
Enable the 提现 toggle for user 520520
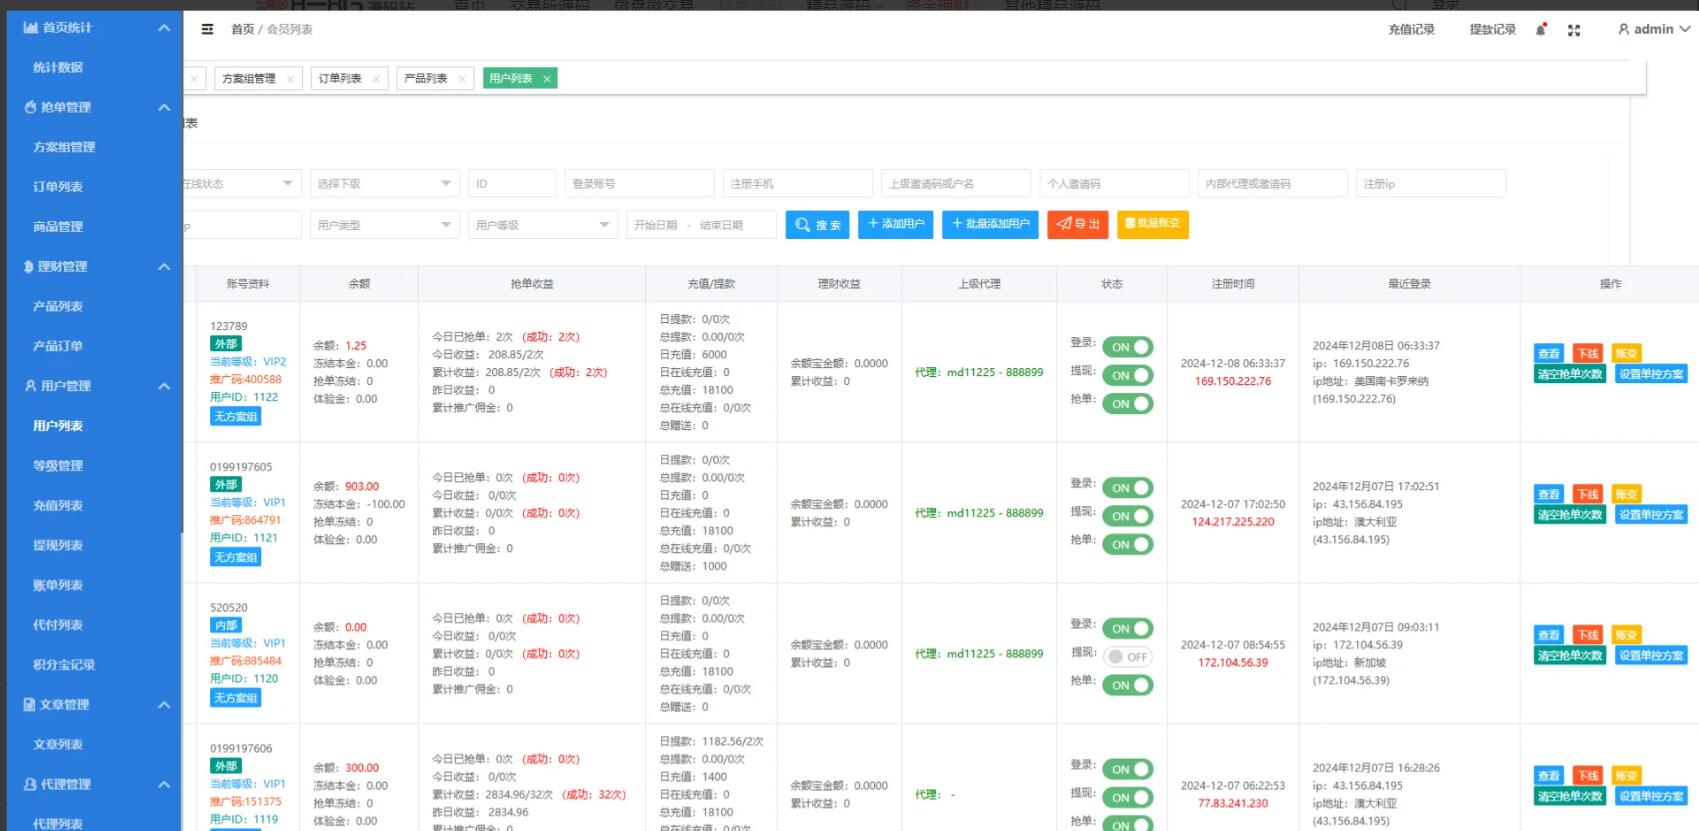click(1127, 657)
